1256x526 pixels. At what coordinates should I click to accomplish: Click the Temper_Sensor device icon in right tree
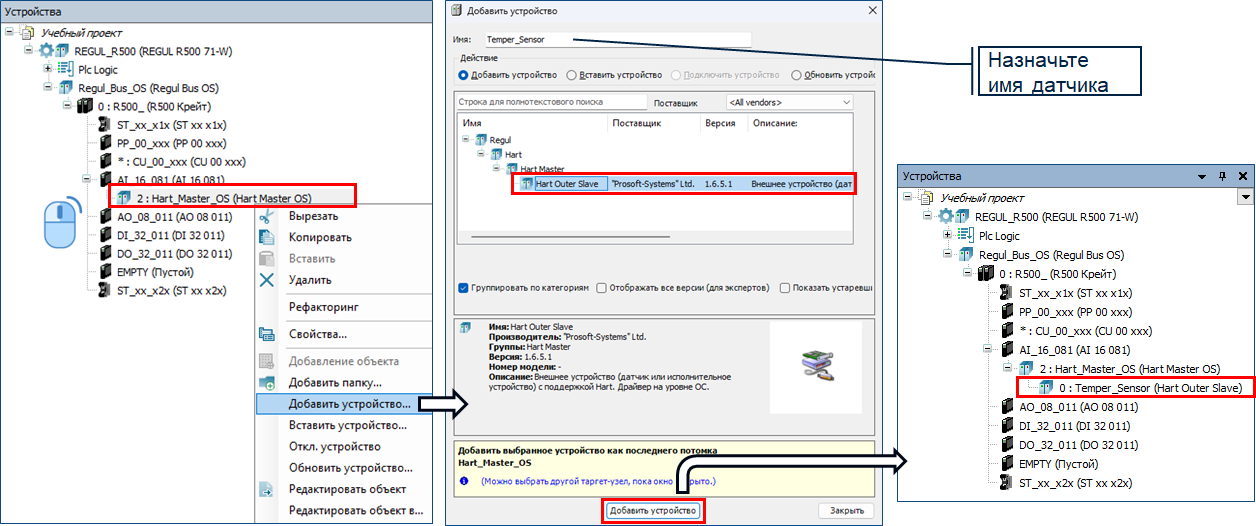1047,387
